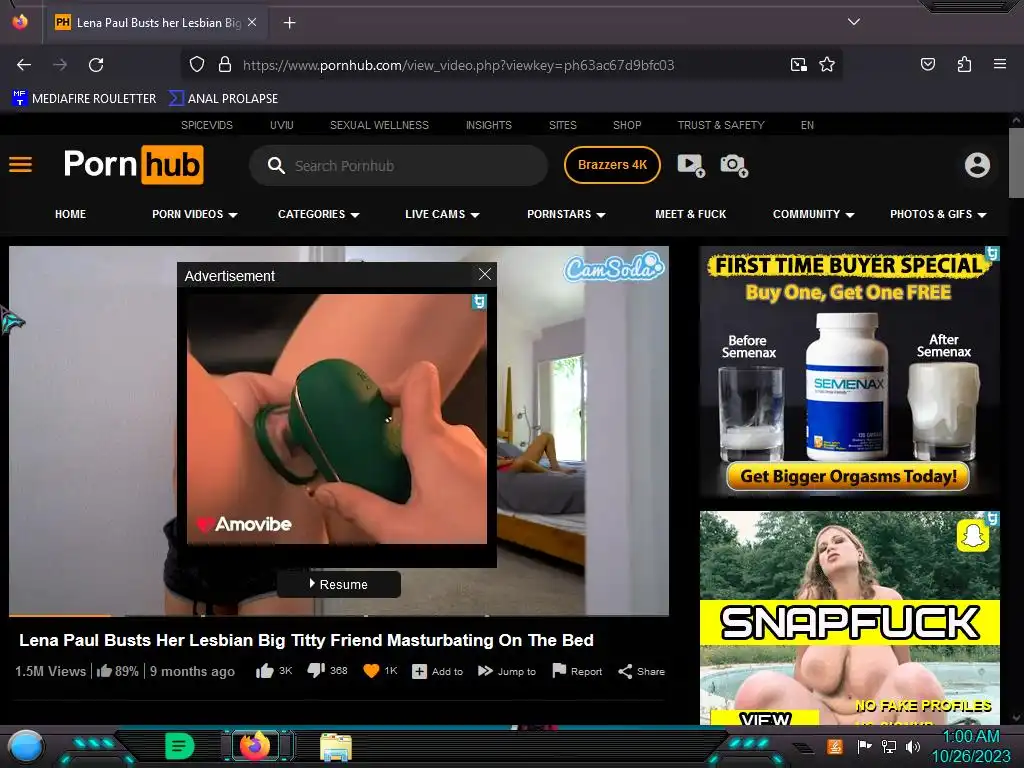Click the ad info icon on Semenax banner

993,253
